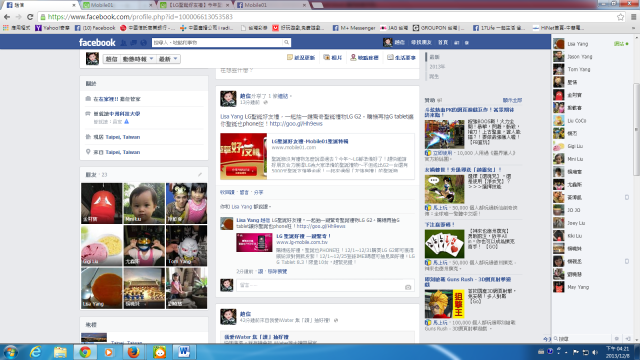Open the LG Mobile01 shared article title
Image resolution: width=640 pixels, height=360 pixels.
click(x=310, y=141)
